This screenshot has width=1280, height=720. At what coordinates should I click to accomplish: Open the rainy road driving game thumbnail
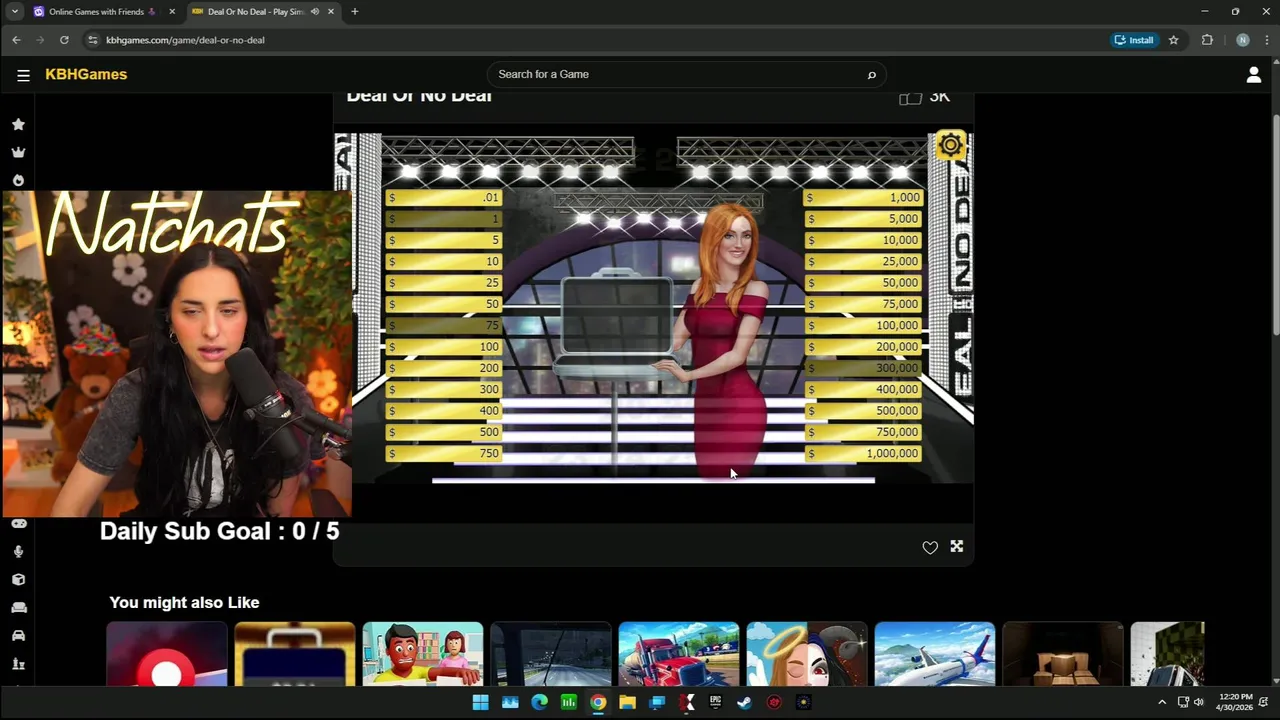coord(551,654)
